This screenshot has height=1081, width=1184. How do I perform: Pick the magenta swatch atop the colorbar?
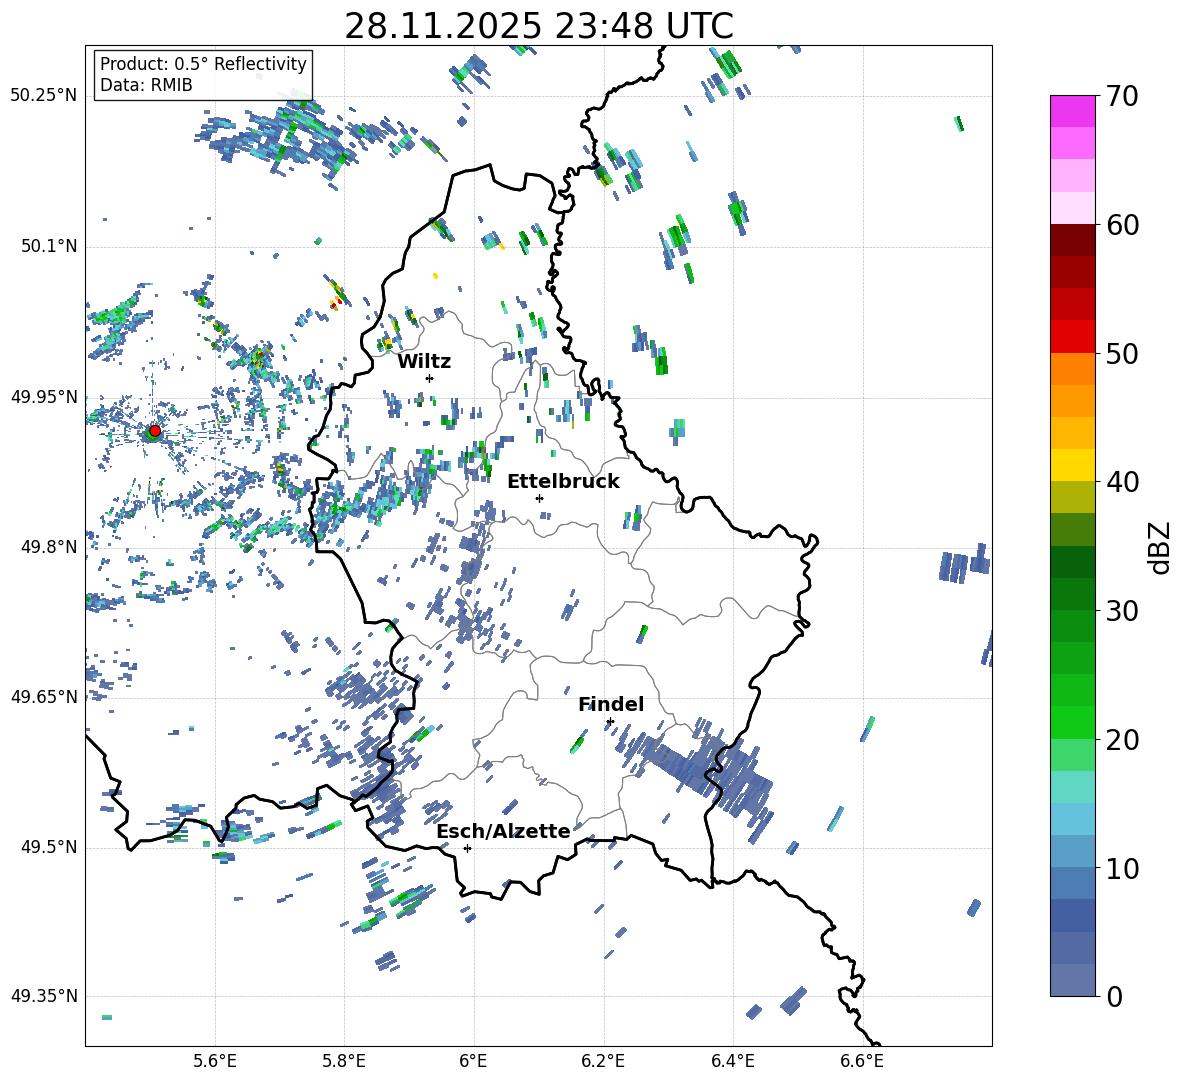click(x=1073, y=111)
